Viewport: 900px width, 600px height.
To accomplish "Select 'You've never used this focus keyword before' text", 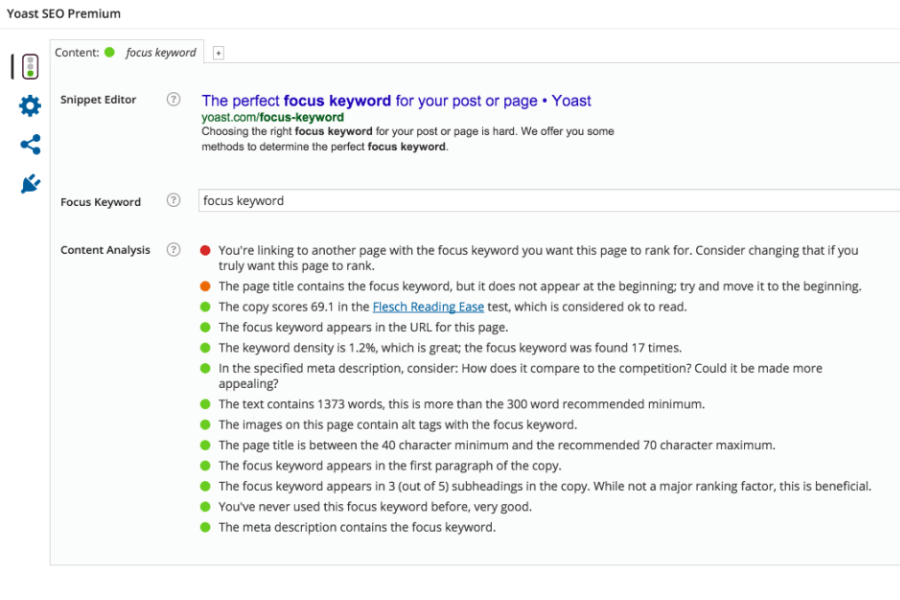I will pyautogui.click(x=375, y=506).
